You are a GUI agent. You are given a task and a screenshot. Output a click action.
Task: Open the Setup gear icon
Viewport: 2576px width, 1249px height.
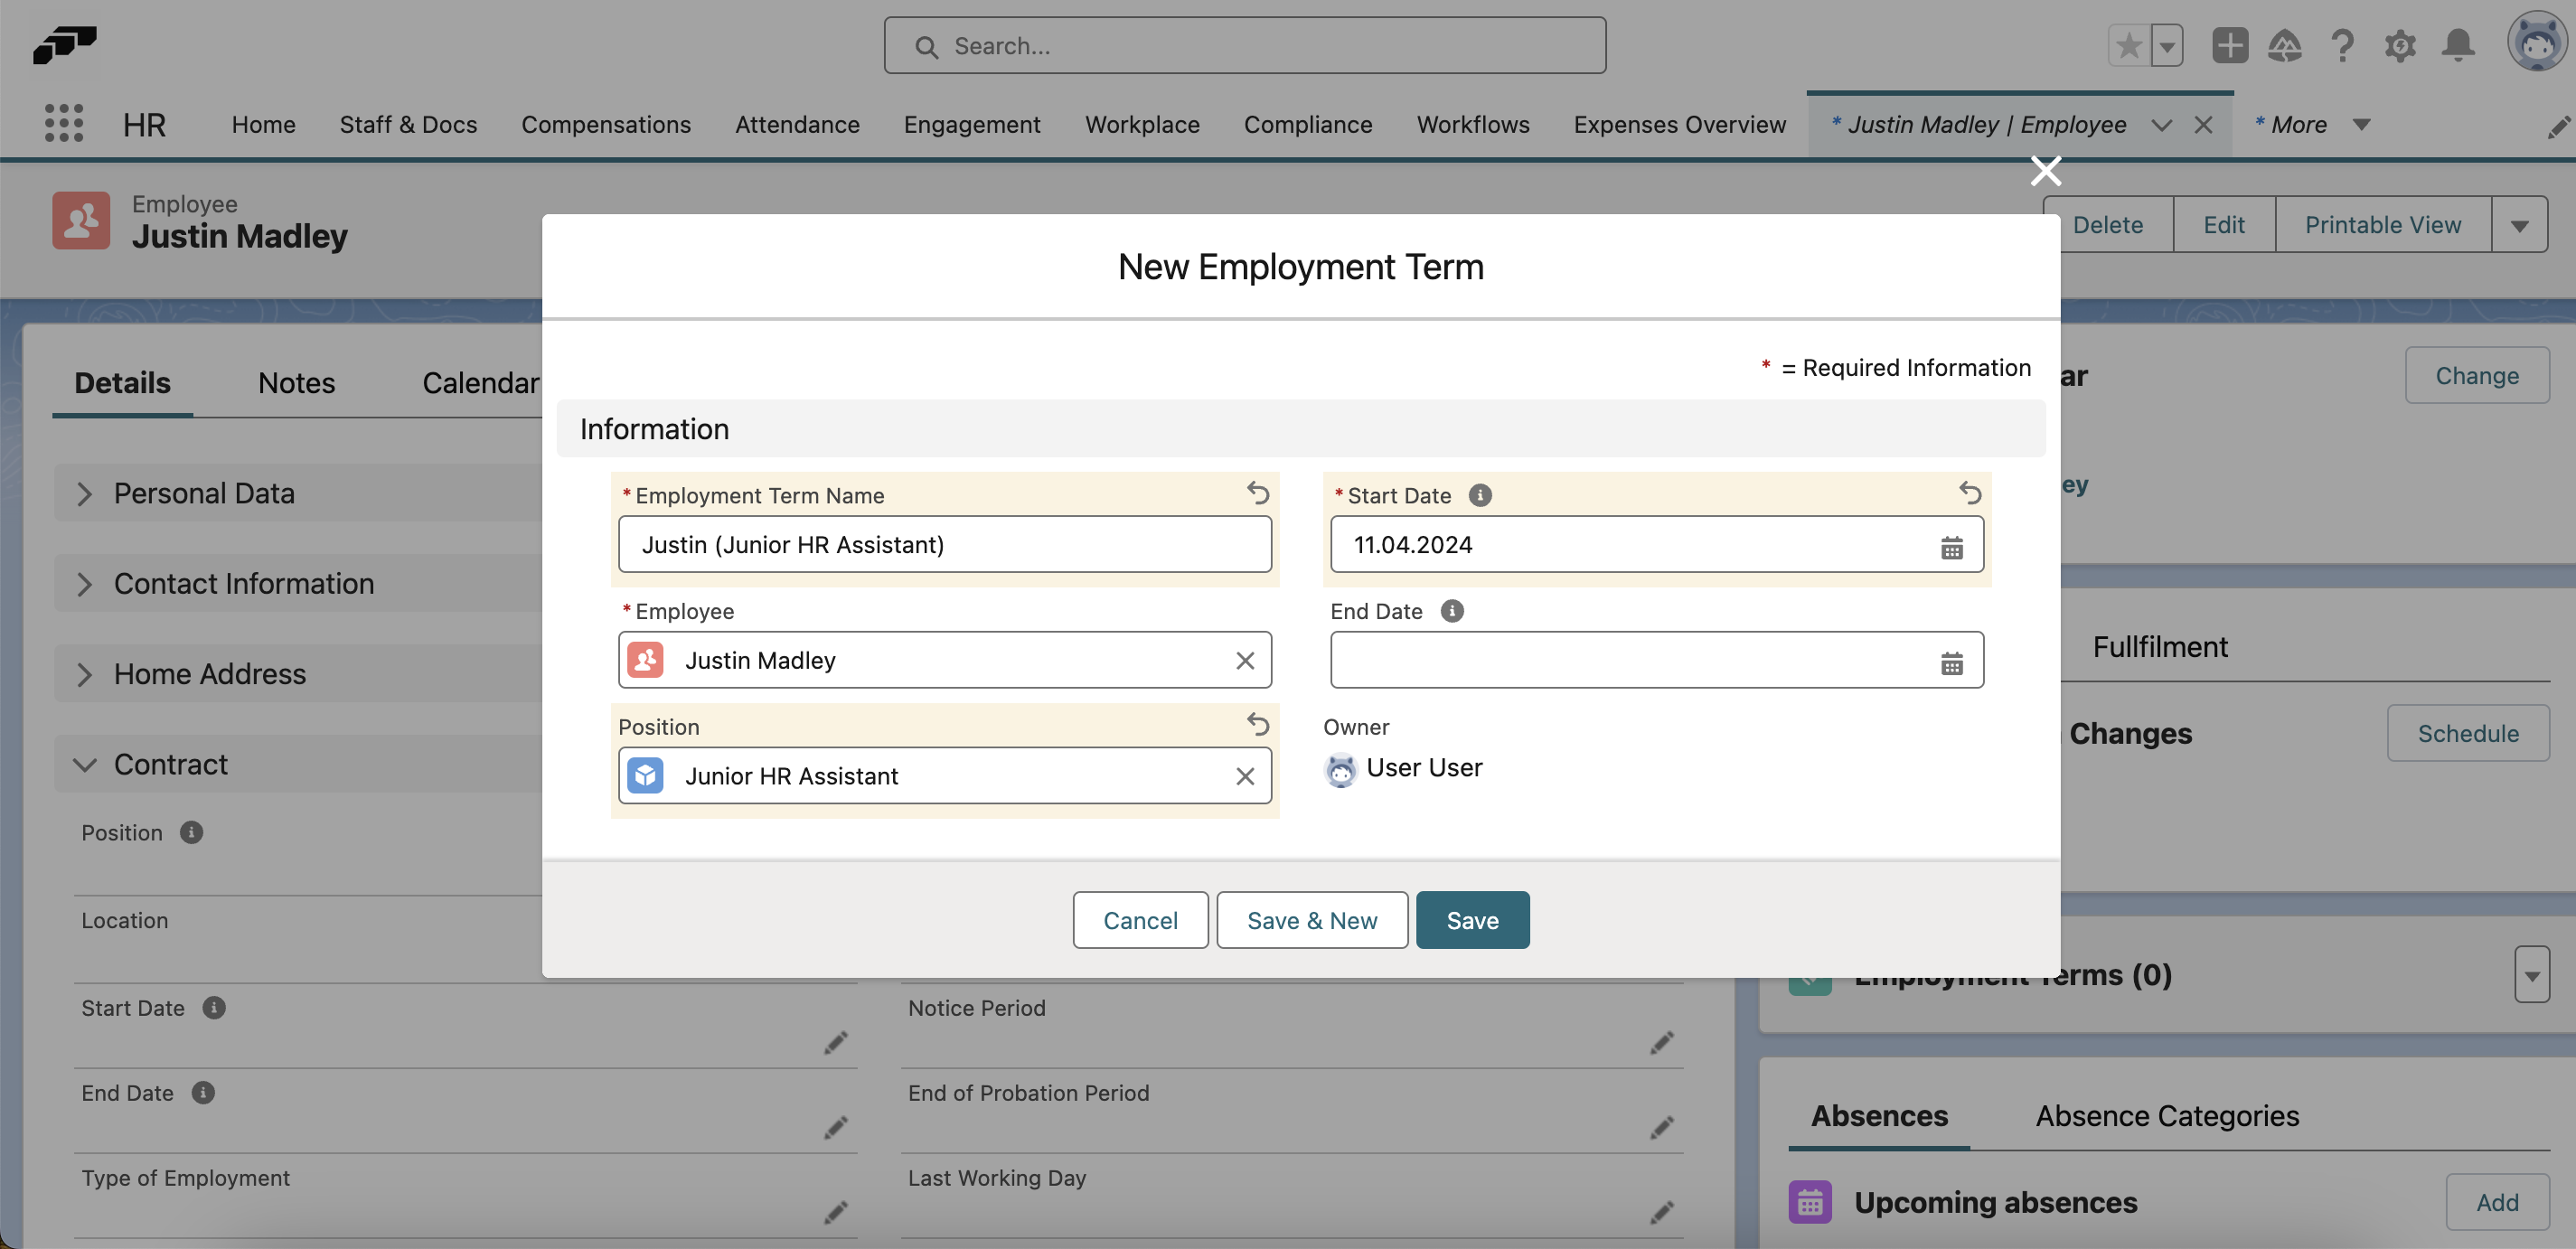point(2401,45)
